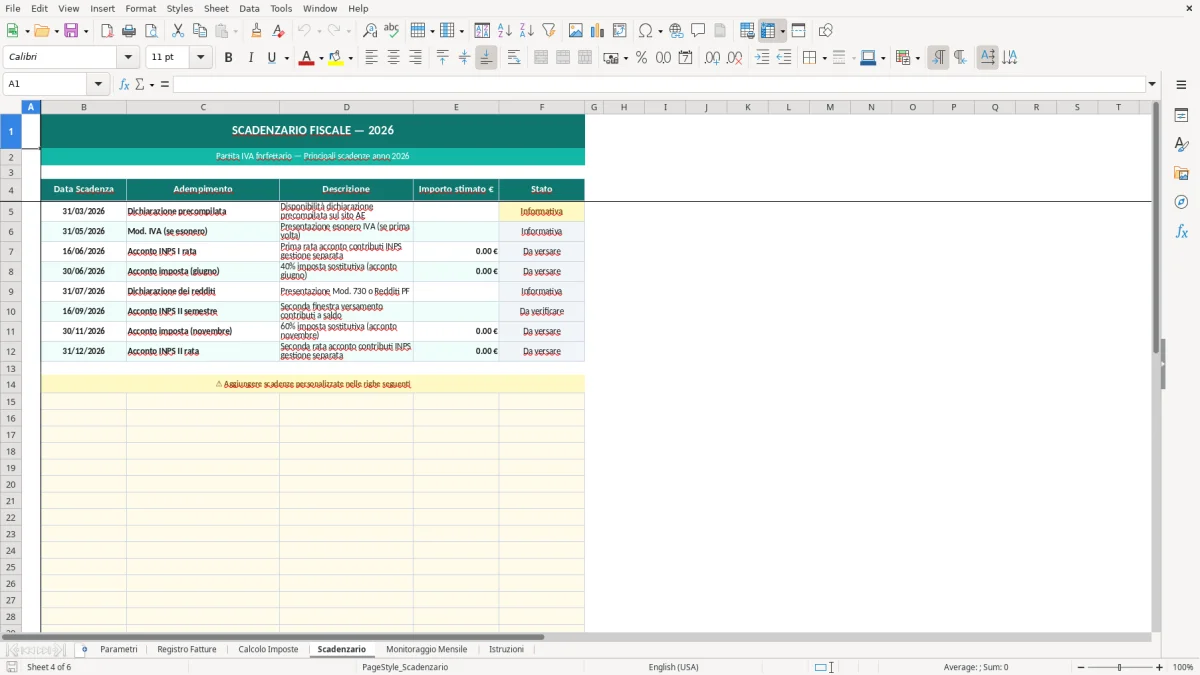Clear direct formatting with the eraser icon

(x=279, y=31)
